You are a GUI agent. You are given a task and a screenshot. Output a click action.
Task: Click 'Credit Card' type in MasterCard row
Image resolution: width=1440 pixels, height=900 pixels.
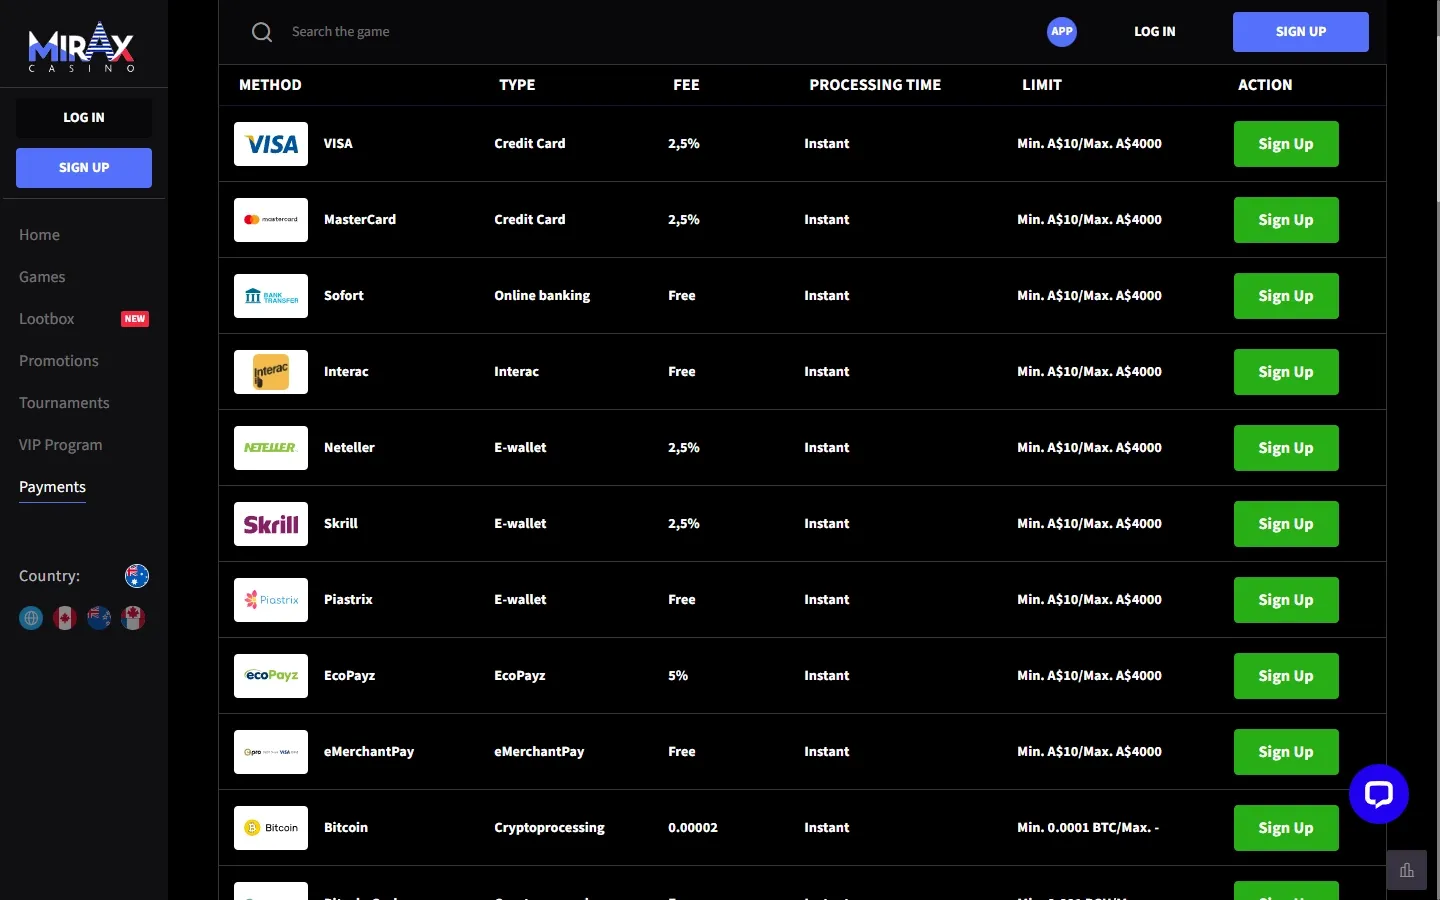point(530,220)
